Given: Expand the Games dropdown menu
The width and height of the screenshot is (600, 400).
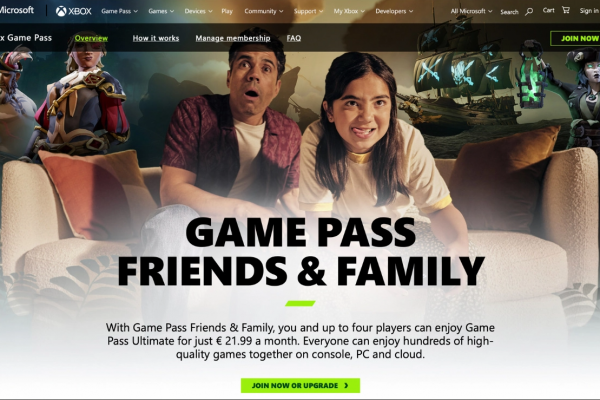Looking at the screenshot, I should point(161,11).
